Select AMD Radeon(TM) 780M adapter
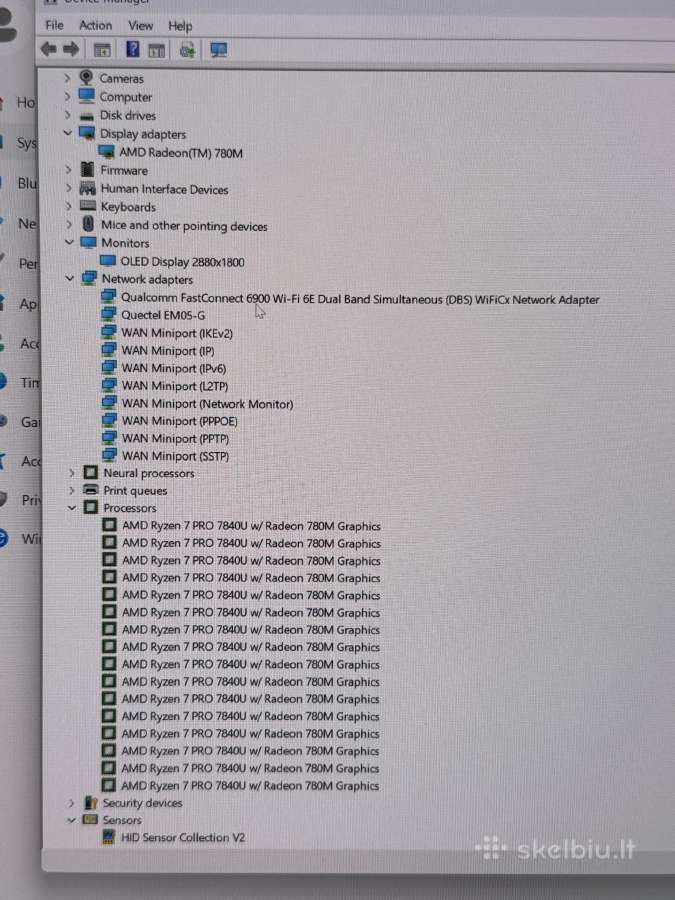The width and height of the screenshot is (675, 900). pos(181,153)
